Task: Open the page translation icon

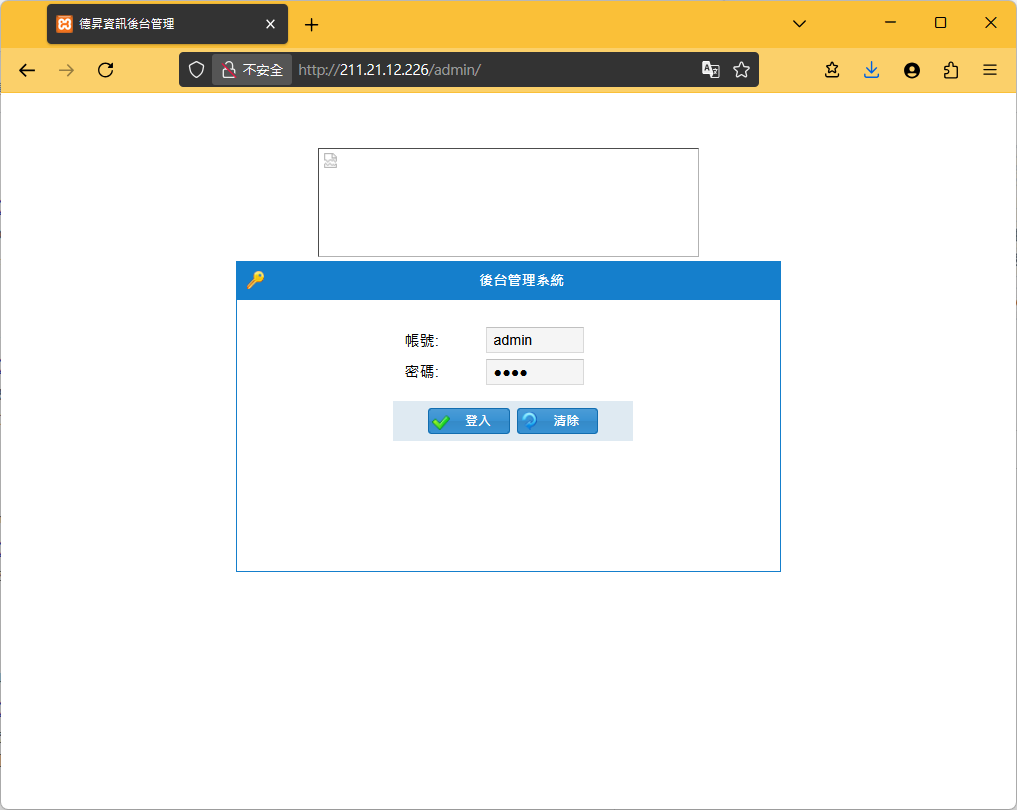Action: click(711, 70)
